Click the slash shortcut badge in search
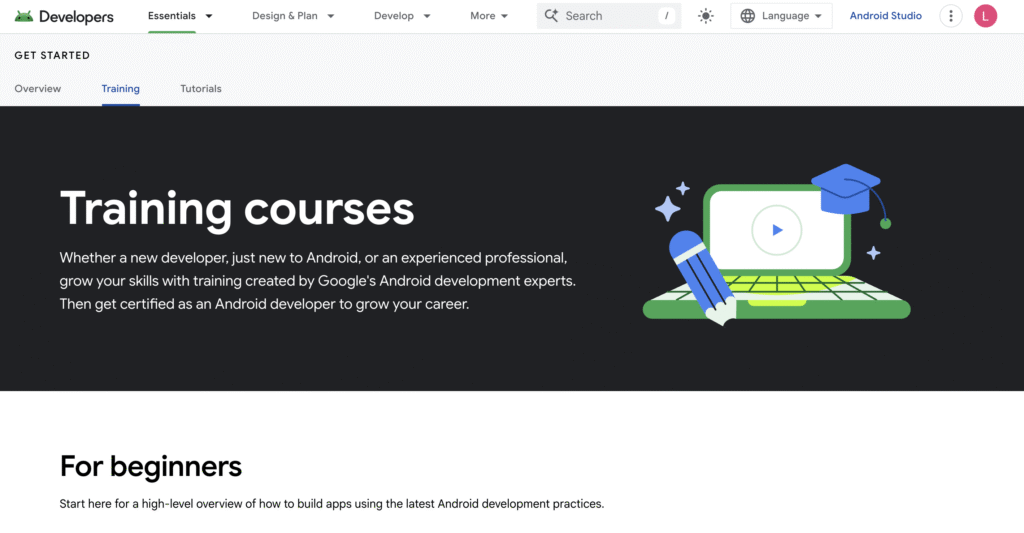Screen dimensions: 1024x533 (666, 16)
